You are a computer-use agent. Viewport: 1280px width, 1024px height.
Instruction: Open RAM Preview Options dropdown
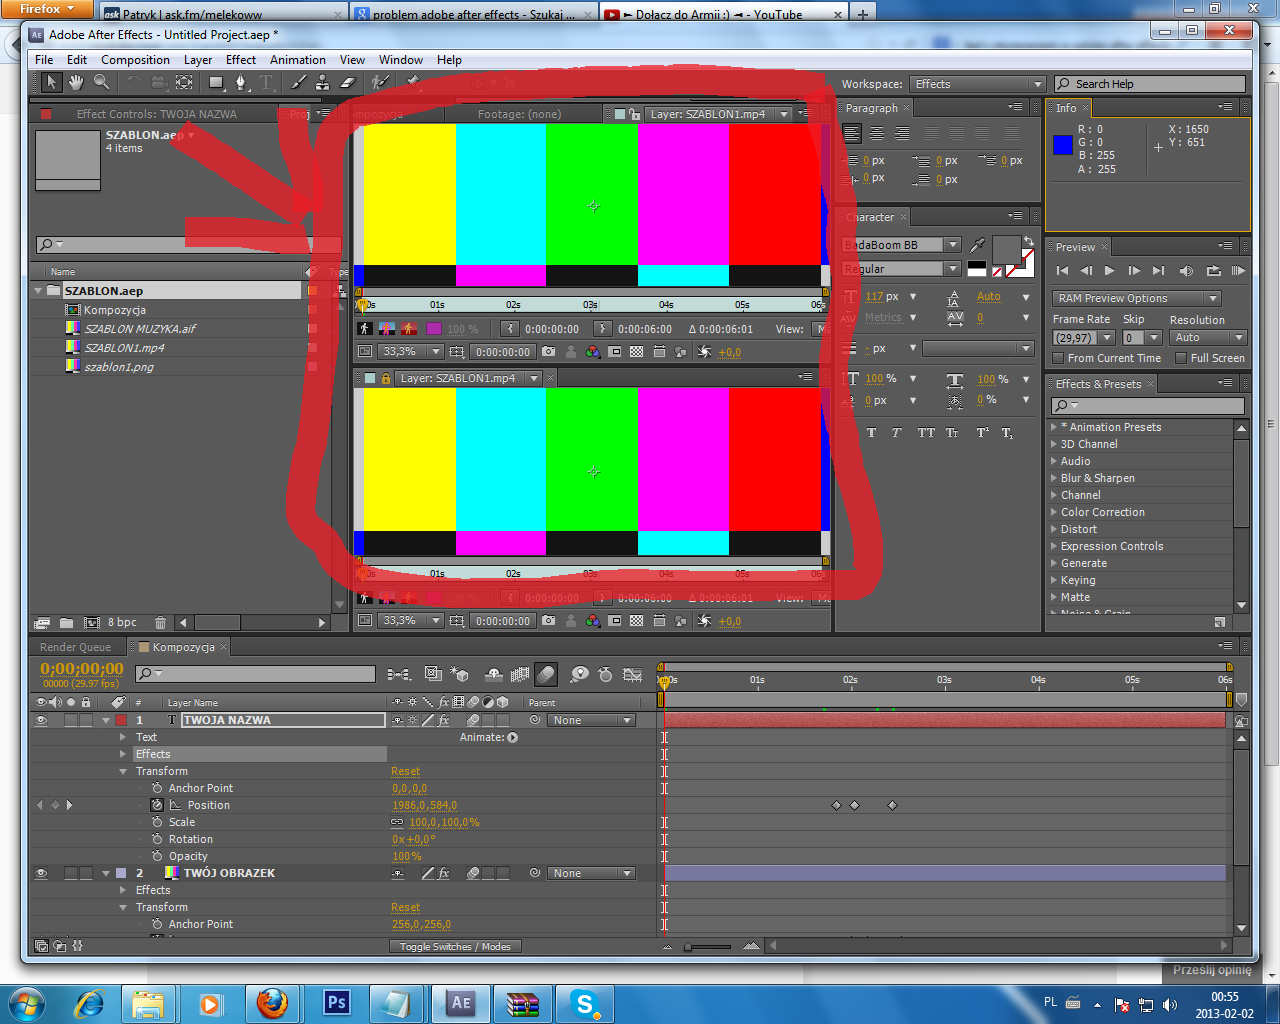tap(1137, 298)
